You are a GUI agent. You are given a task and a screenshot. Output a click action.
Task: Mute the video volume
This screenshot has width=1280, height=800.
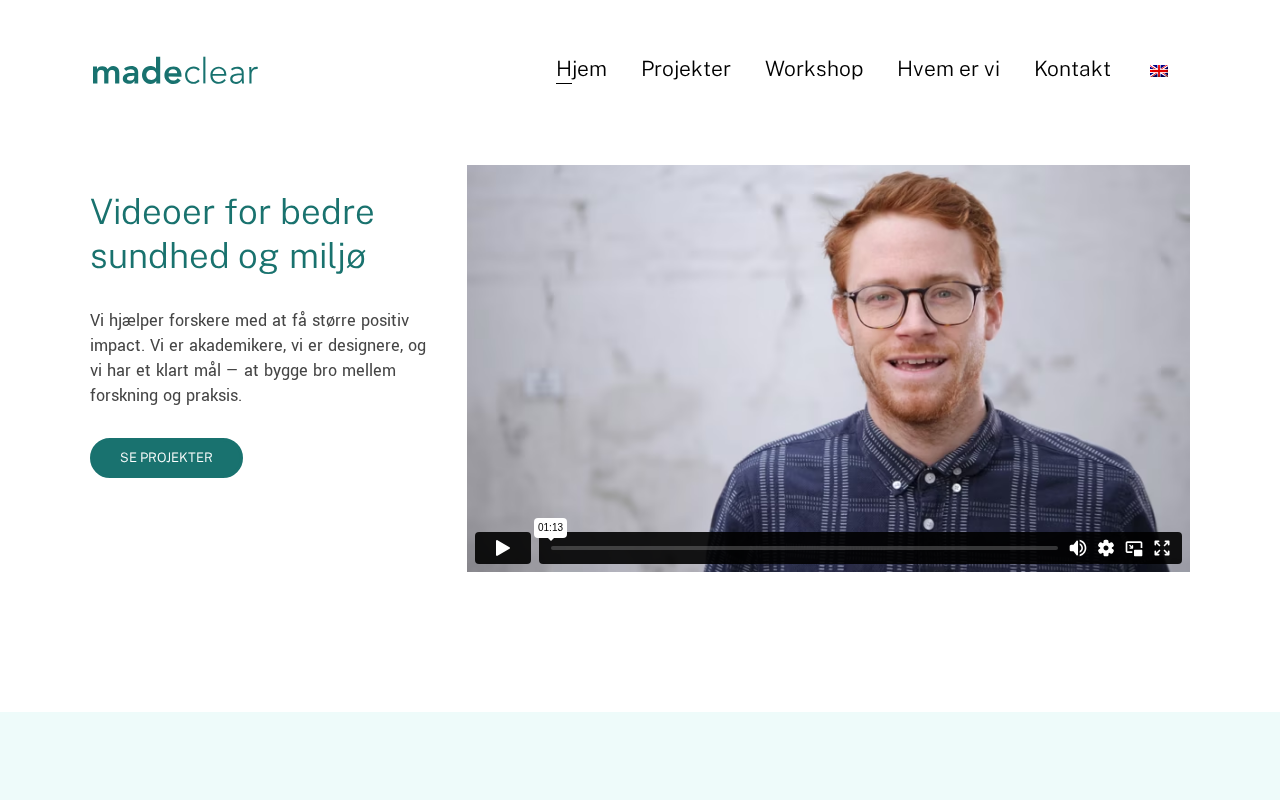click(x=1078, y=548)
